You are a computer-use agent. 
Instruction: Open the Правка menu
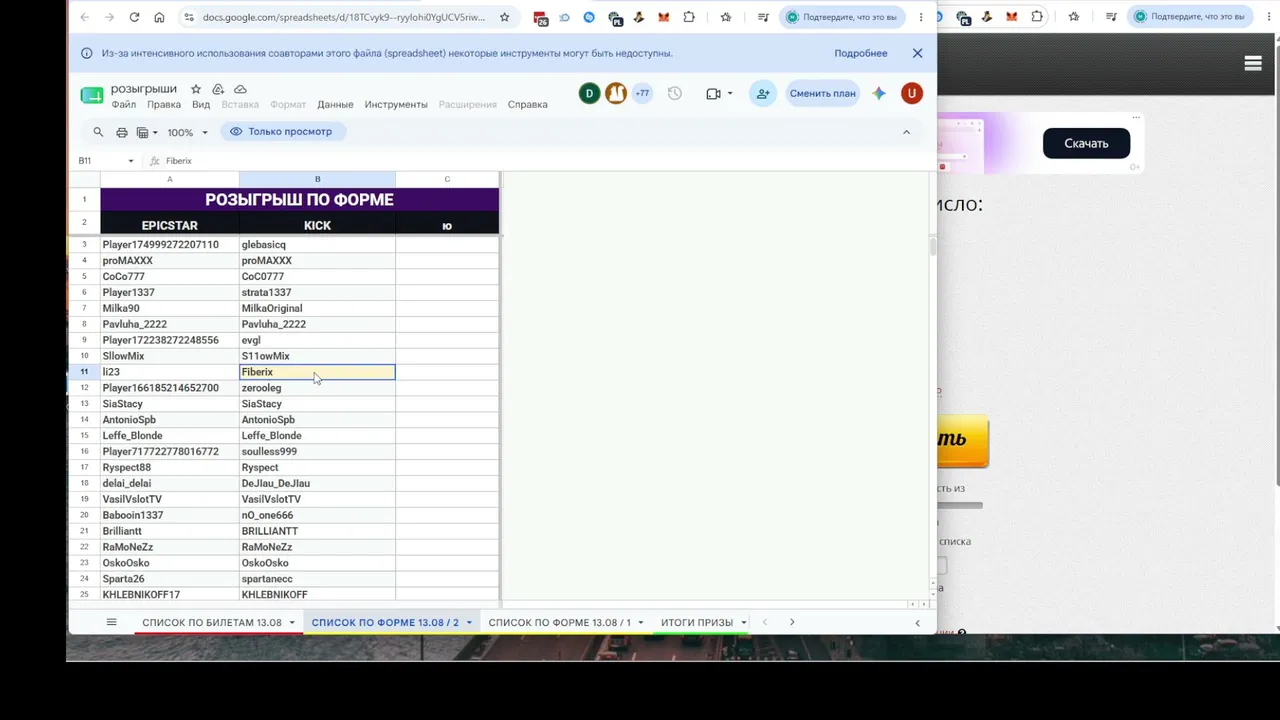pos(164,104)
